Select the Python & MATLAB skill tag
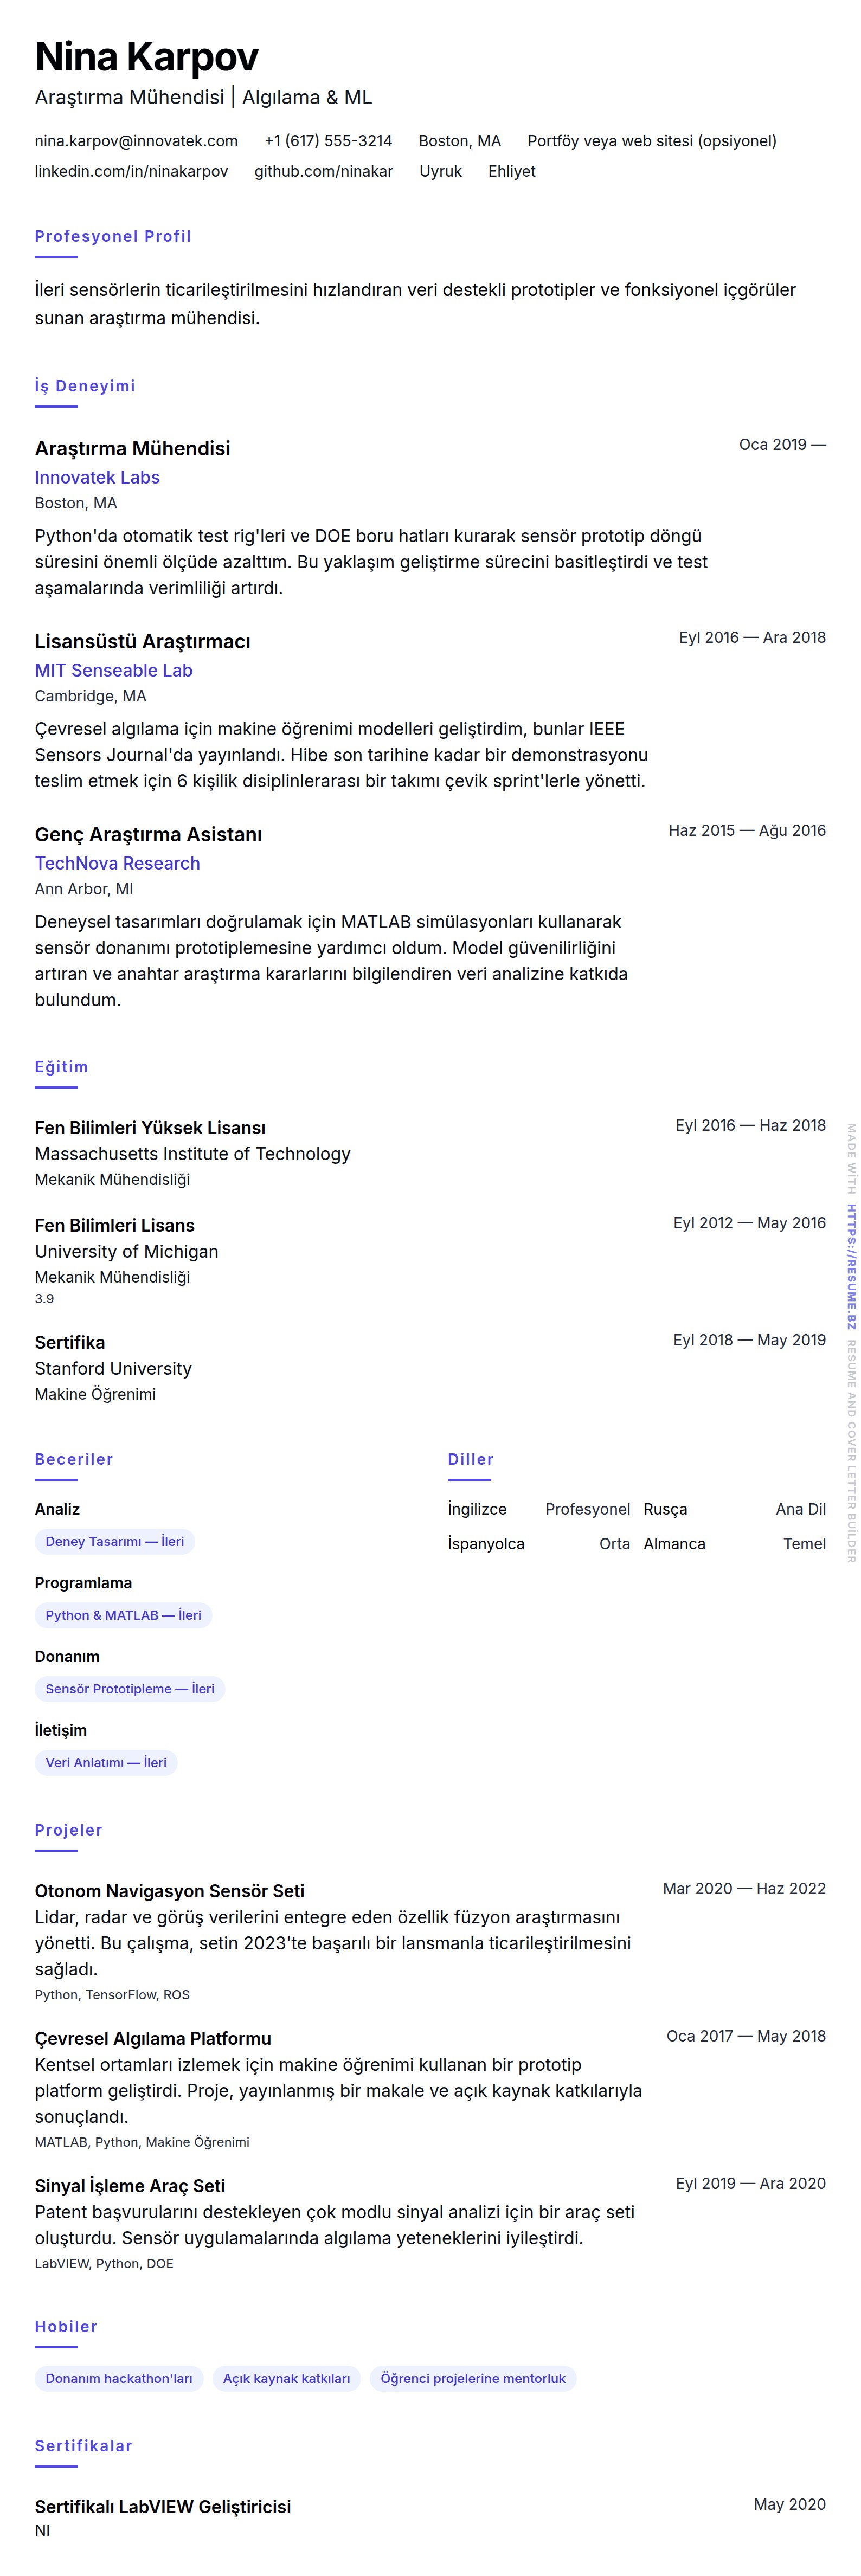 coord(123,1615)
